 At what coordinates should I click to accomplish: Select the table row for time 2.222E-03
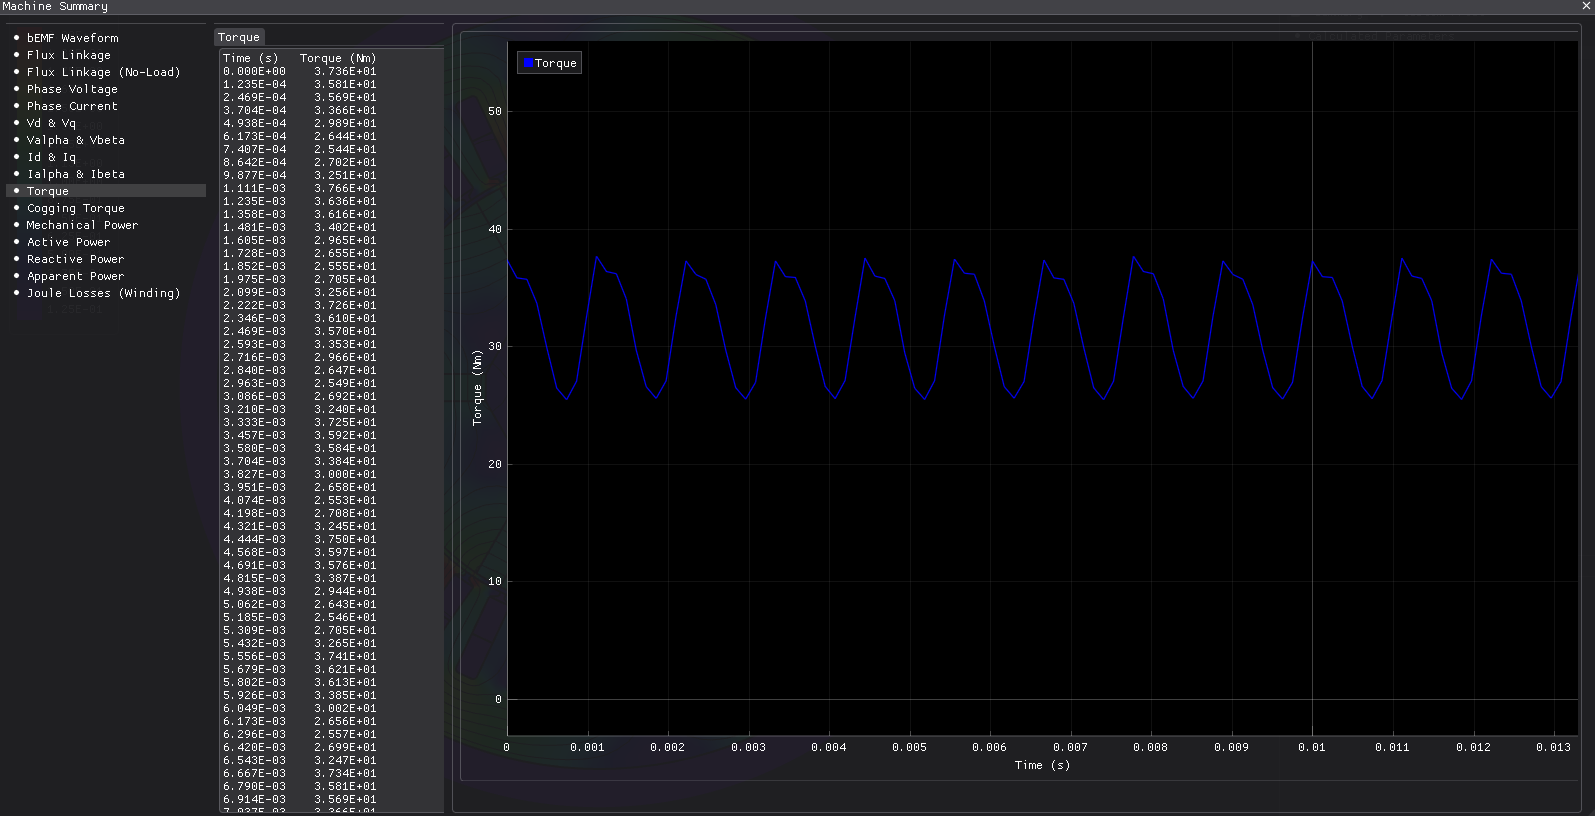pos(300,305)
